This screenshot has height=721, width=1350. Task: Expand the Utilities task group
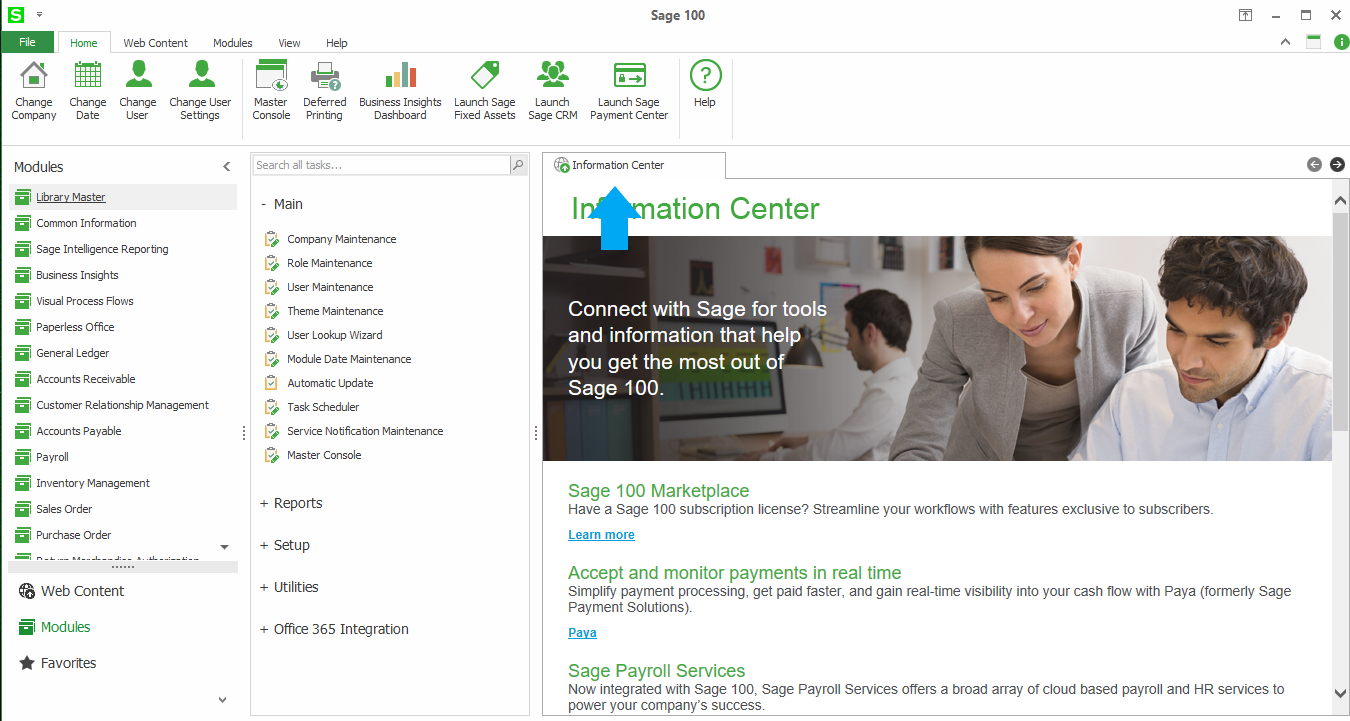pyautogui.click(x=264, y=587)
